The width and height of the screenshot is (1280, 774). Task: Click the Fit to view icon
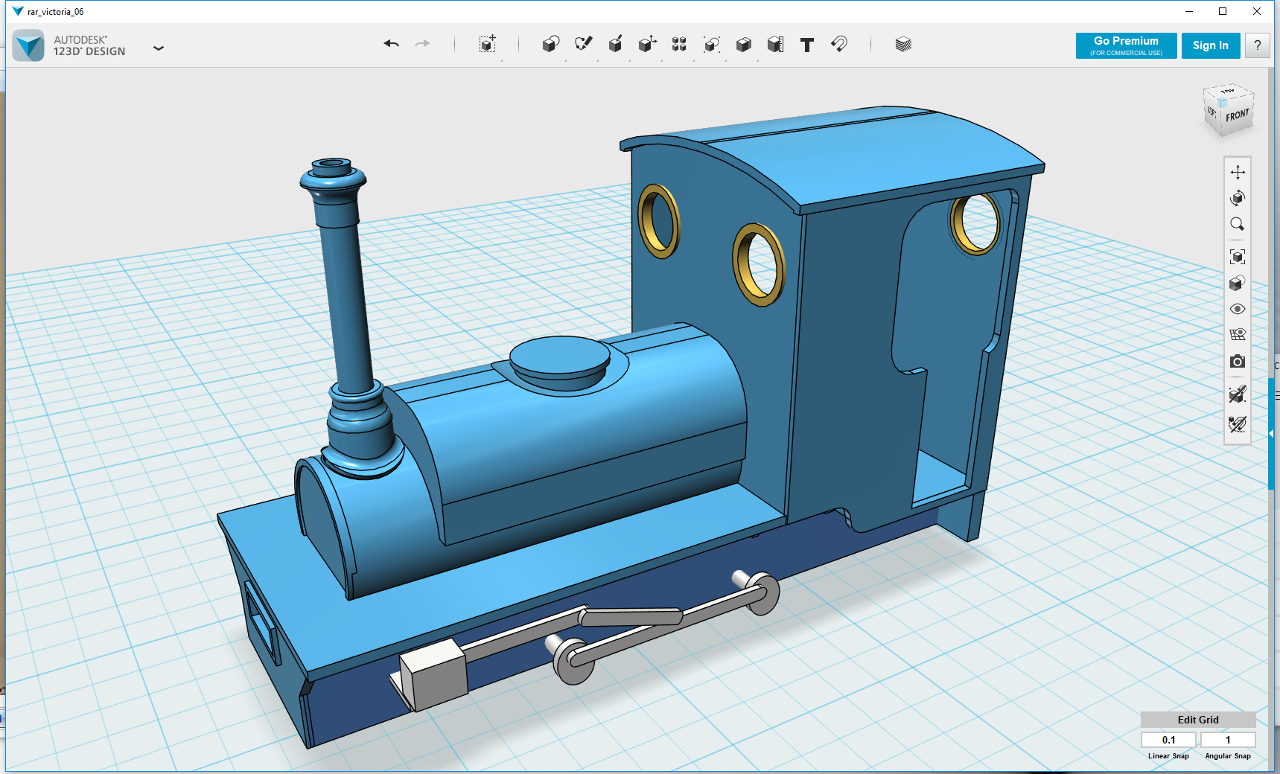click(x=1237, y=257)
